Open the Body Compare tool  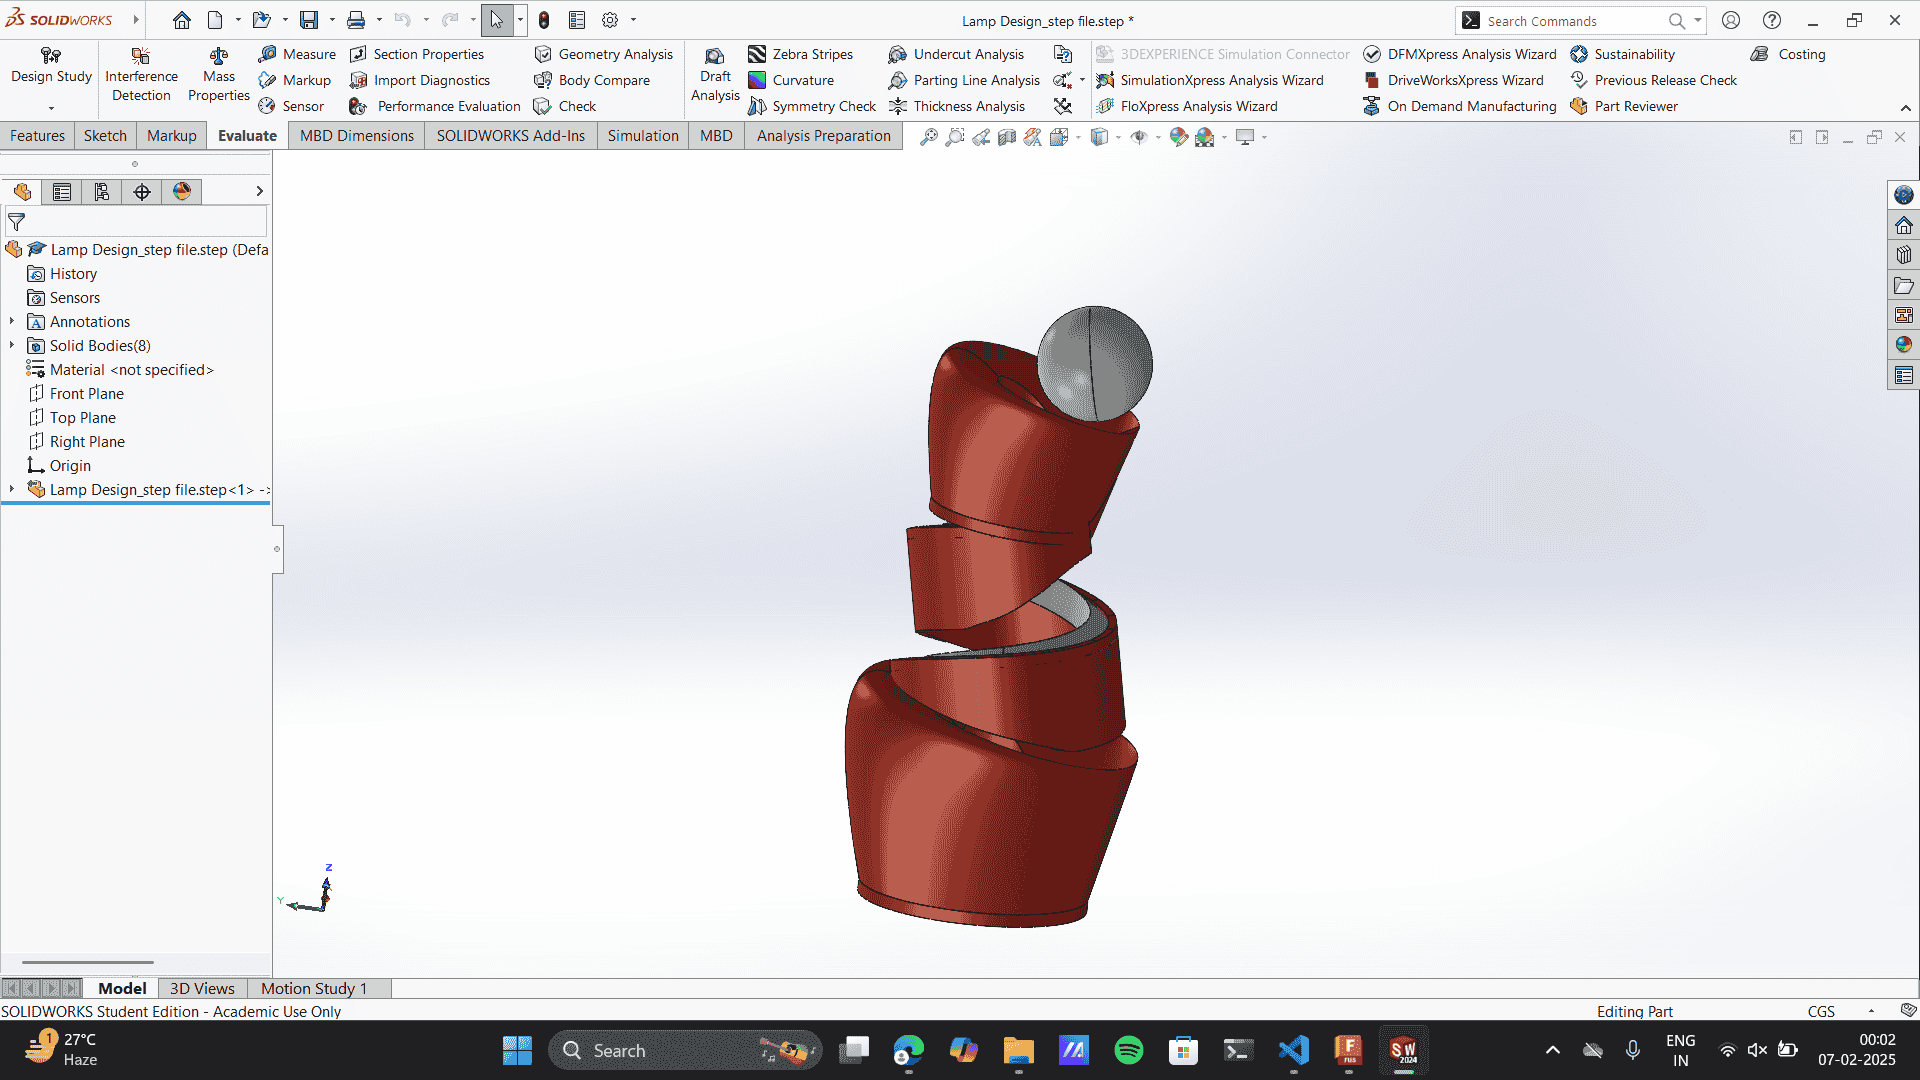click(592, 80)
